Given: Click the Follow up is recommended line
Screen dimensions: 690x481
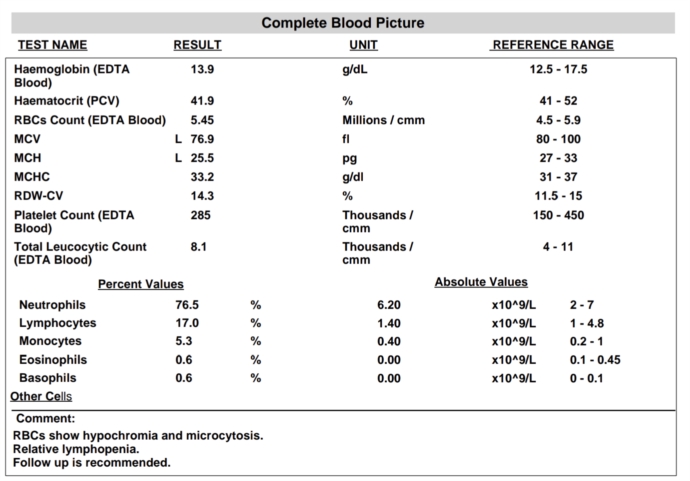Looking at the screenshot, I should click(x=92, y=463).
